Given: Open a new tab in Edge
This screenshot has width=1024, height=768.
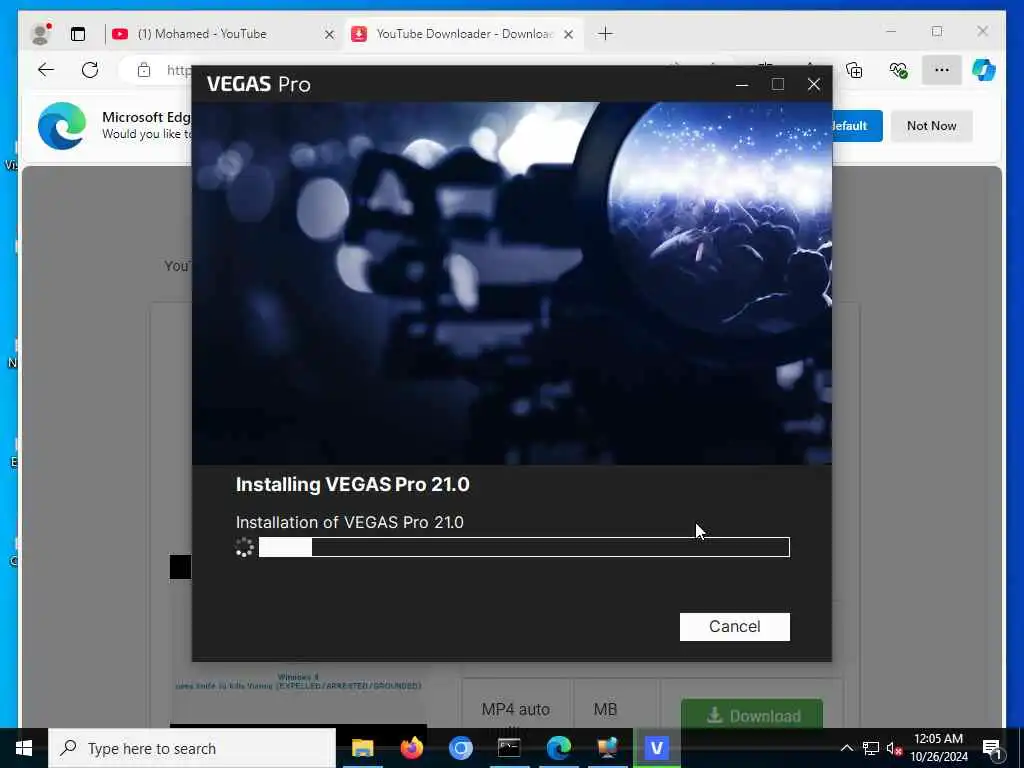Looking at the screenshot, I should click(605, 34).
